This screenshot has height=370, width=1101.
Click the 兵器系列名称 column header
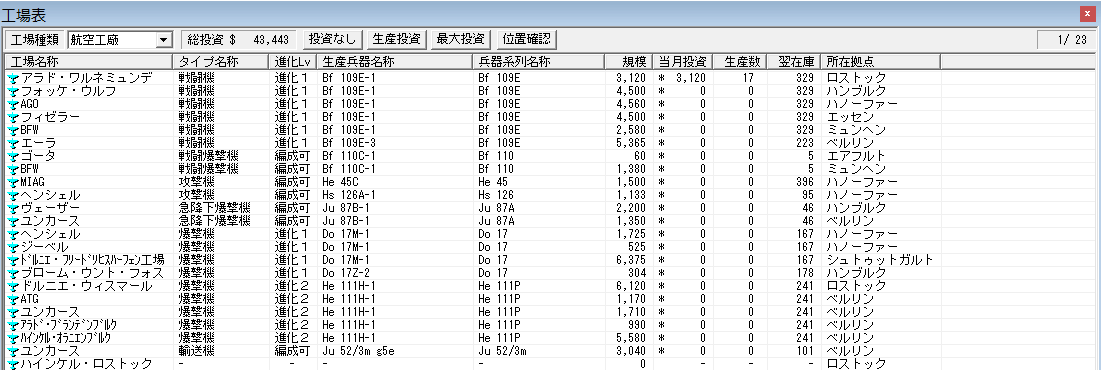[x=539, y=62]
